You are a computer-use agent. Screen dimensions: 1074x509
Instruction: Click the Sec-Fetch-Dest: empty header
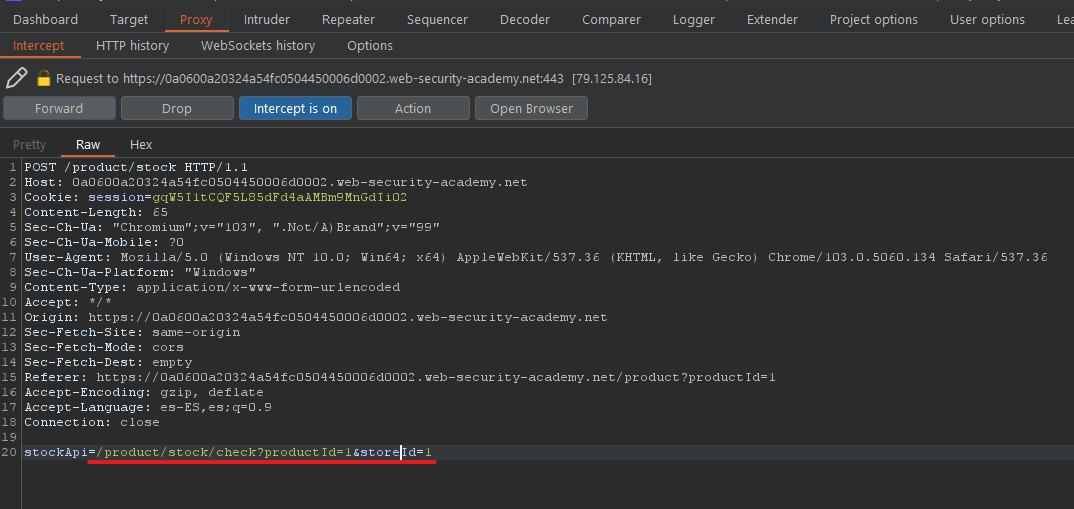[x=108, y=362]
